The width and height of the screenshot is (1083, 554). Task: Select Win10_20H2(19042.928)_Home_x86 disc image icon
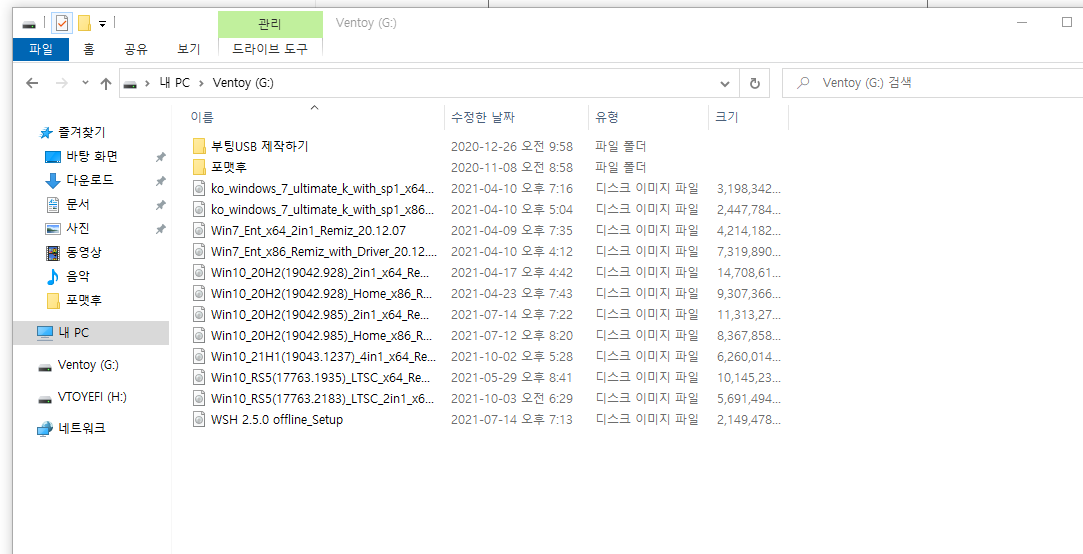(199, 293)
